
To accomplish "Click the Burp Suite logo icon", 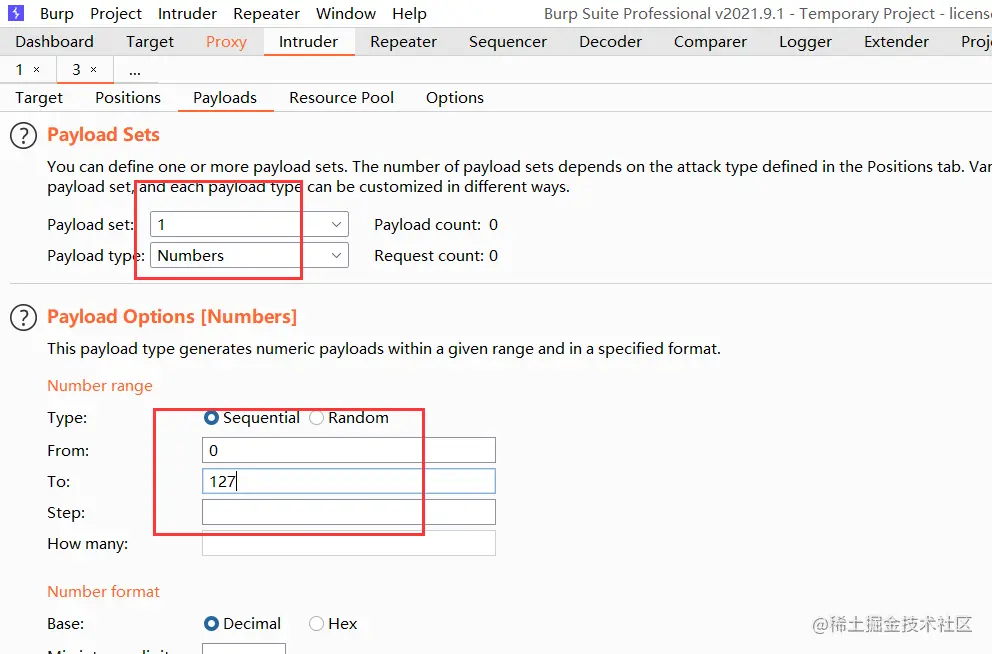I will click(x=16, y=13).
